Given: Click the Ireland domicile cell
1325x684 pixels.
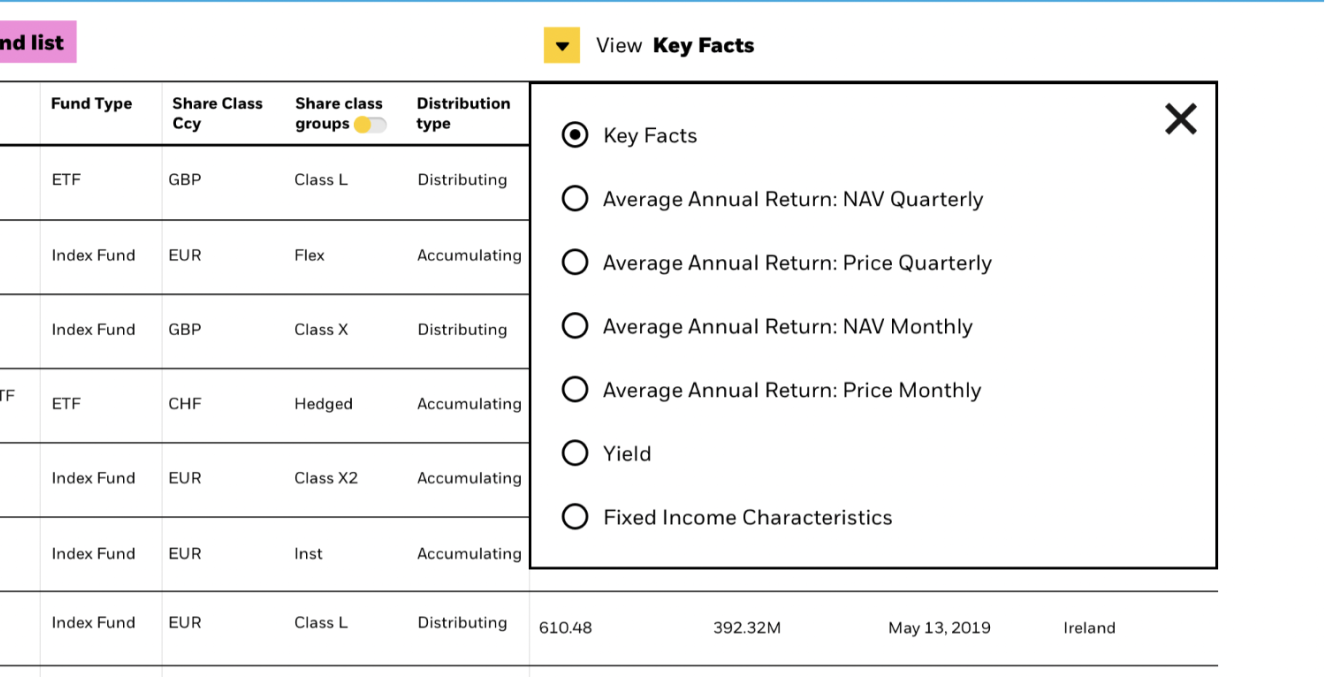Looking at the screenshot, I should (x=1088, y=628).
